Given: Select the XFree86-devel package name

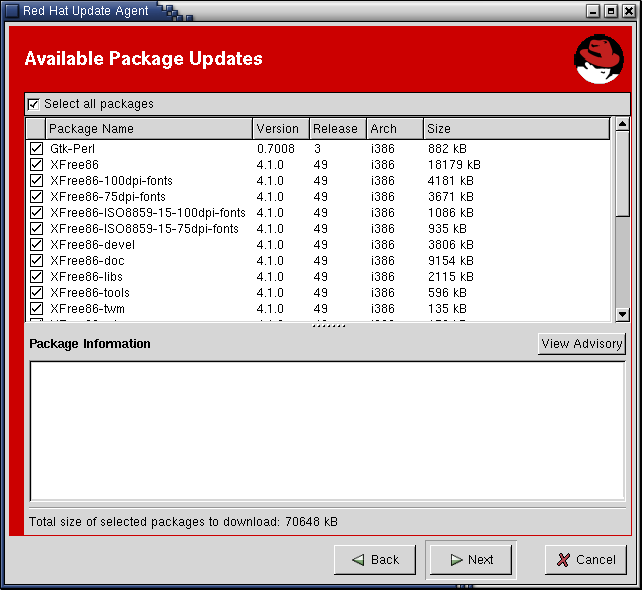Looking at the screenshot, I should coord(93,244).
